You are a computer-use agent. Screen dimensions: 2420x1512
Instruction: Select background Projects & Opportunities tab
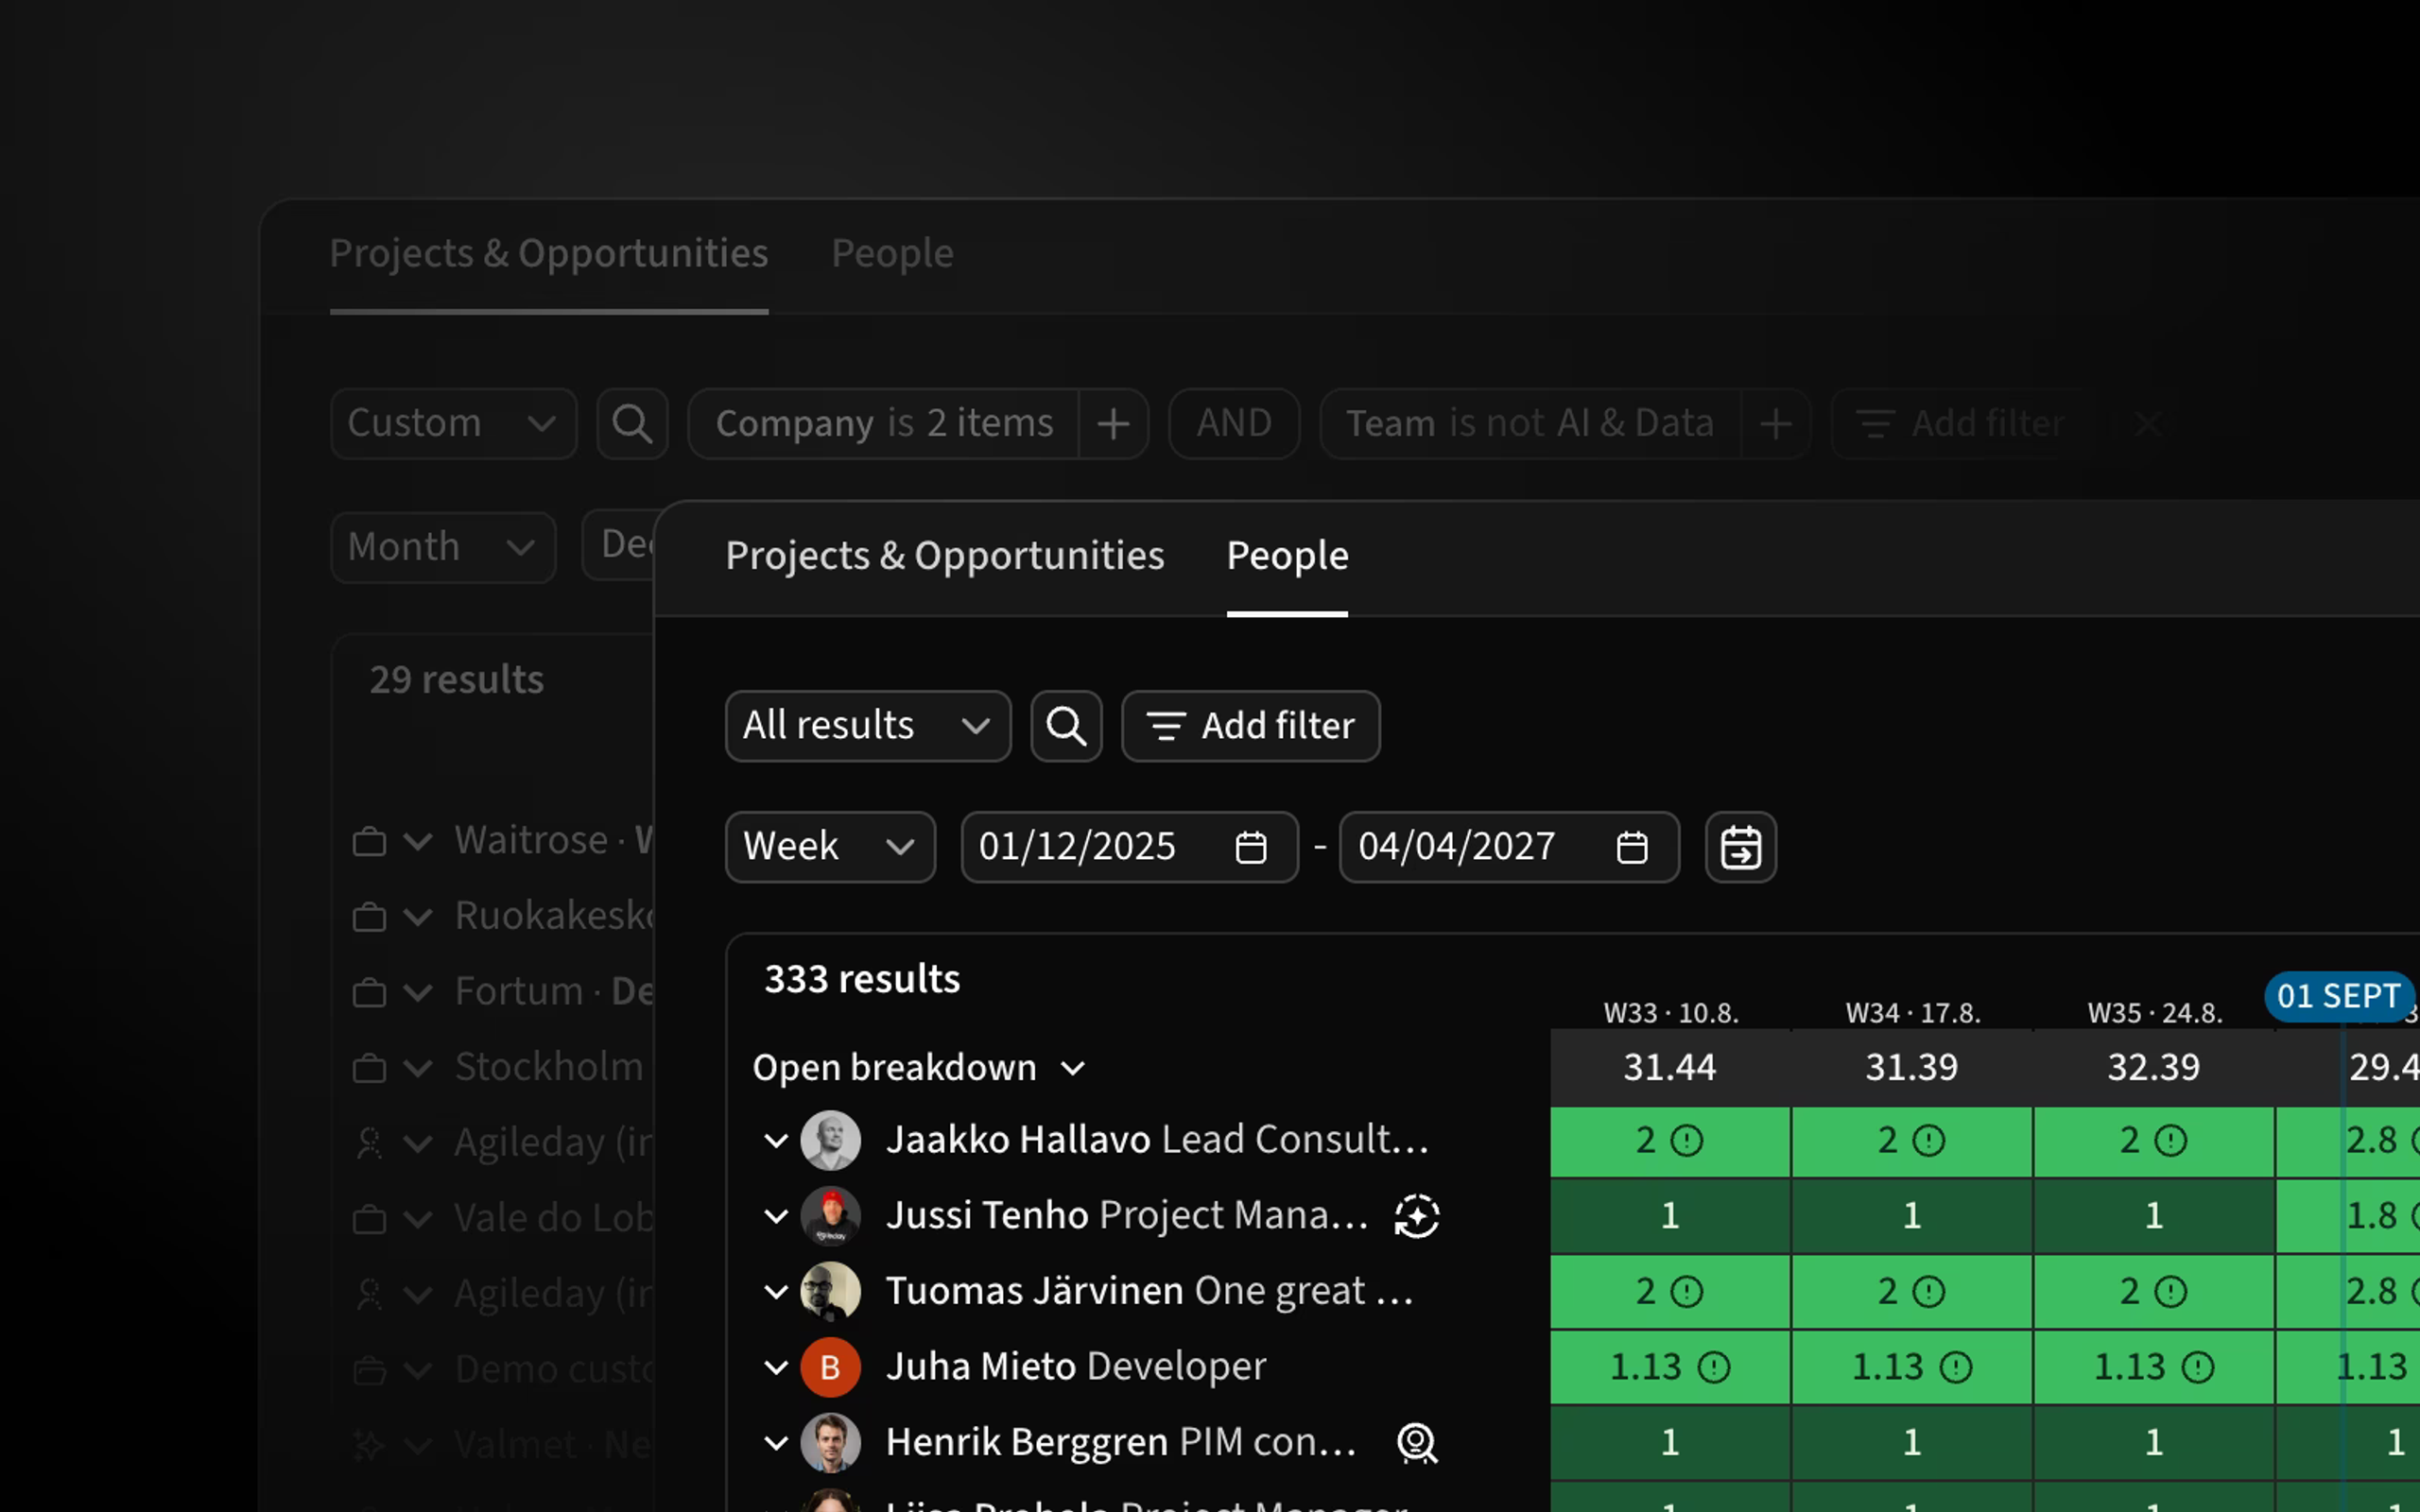[549, 254]
